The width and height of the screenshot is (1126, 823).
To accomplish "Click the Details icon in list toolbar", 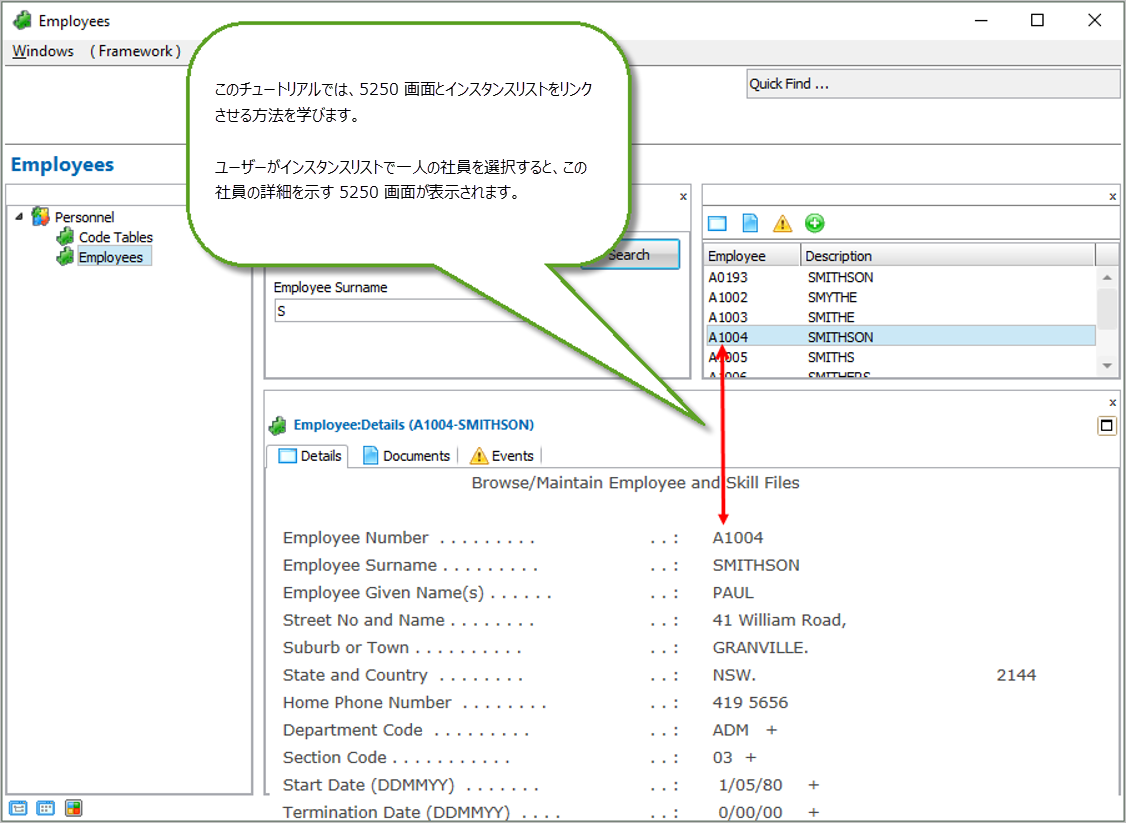I will 717,223.
